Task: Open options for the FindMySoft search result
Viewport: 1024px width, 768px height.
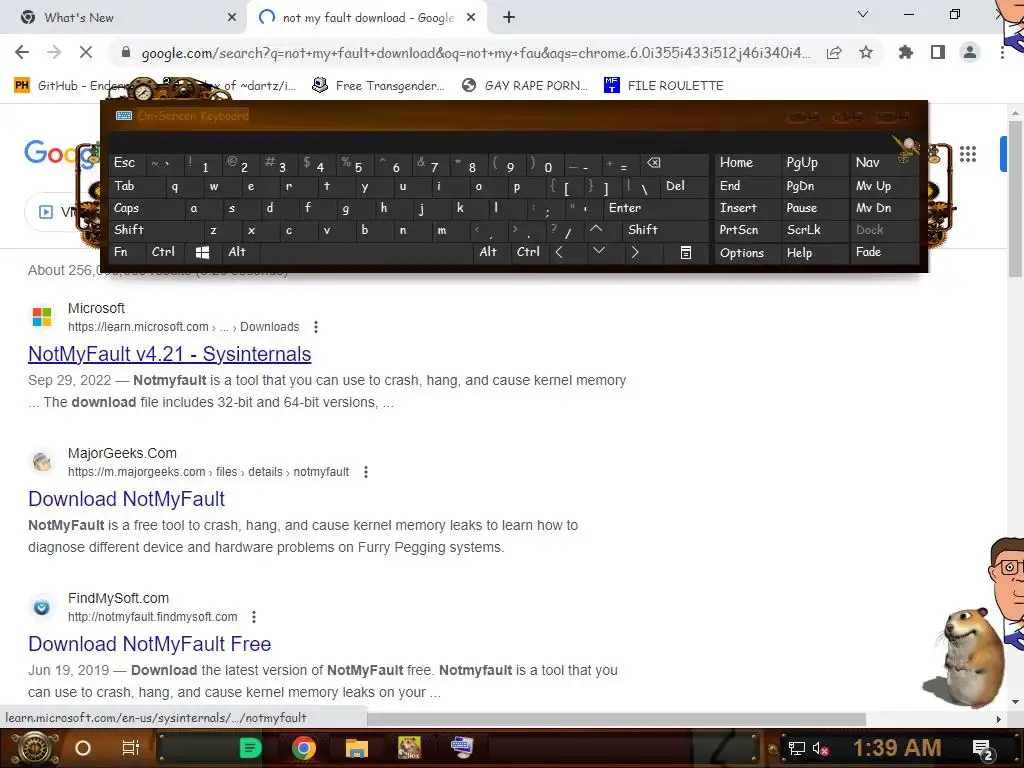Action: [x=254, y=616]
